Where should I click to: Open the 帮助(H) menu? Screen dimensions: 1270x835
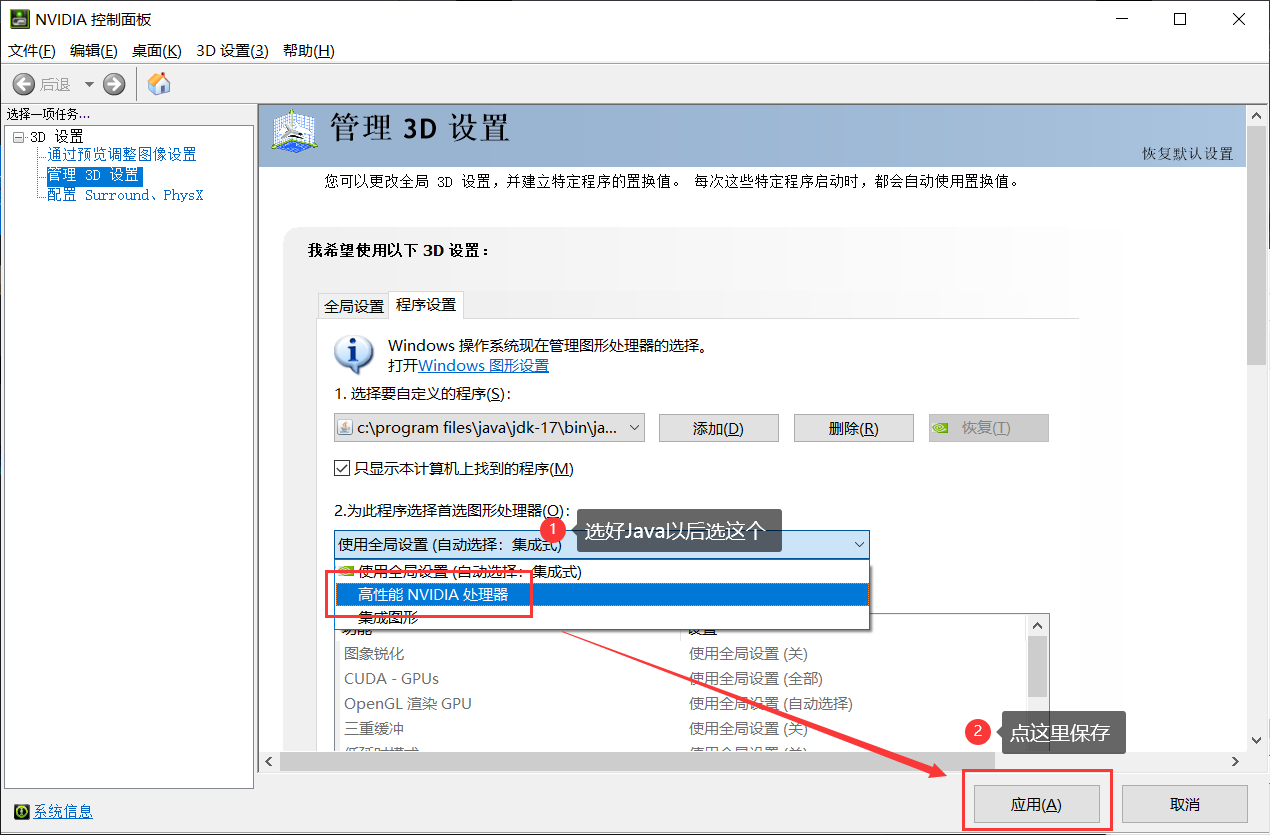309,51
